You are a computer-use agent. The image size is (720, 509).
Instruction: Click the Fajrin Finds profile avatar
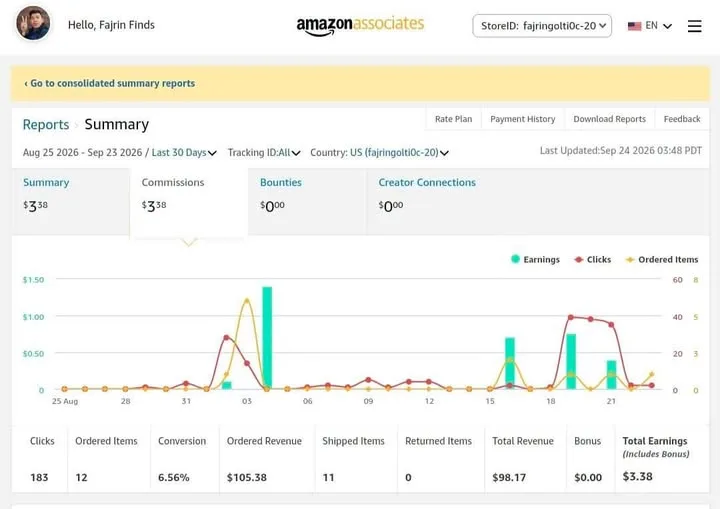[33, 23]
